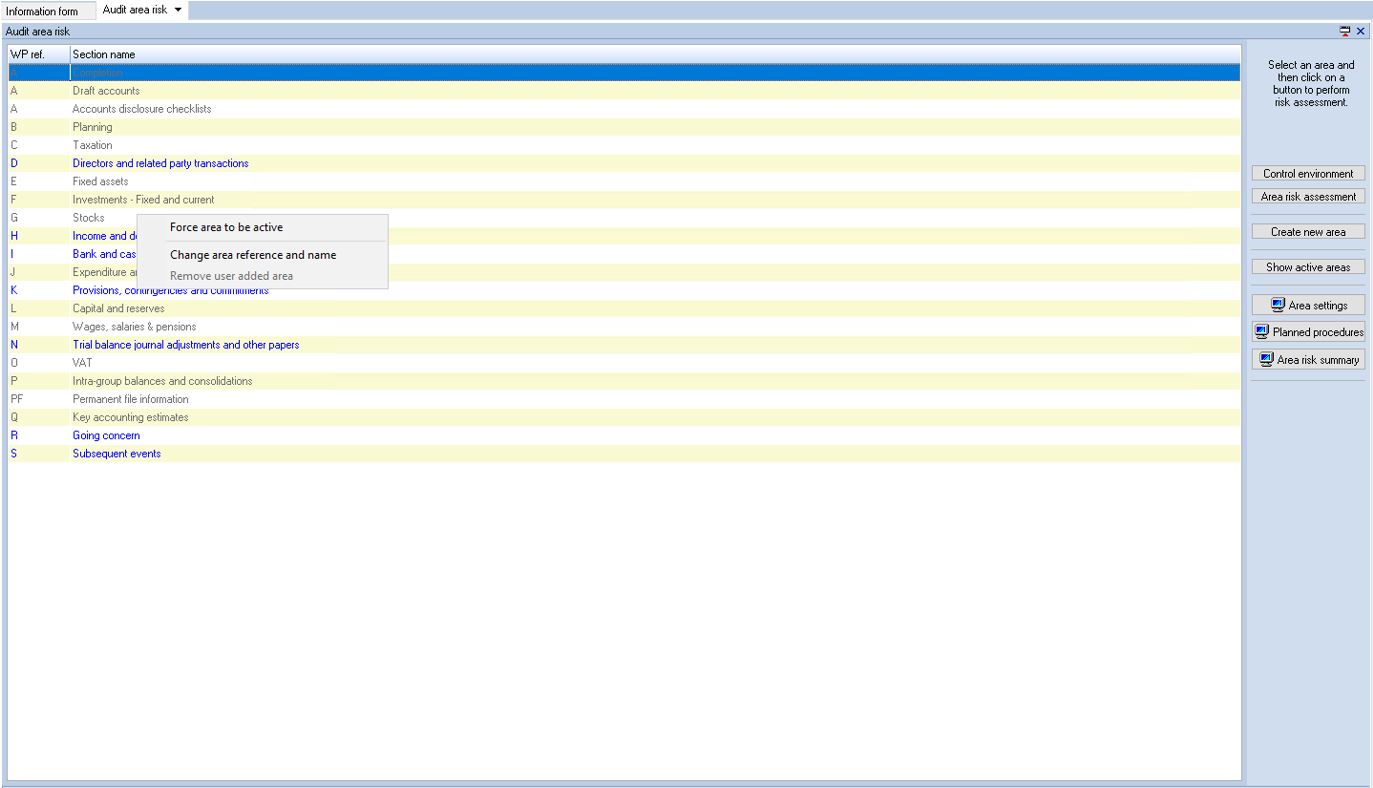This screenshot has width=1373, height=788.
Task: Click WP ref. cell K
Action: click(x=38, y=290)
